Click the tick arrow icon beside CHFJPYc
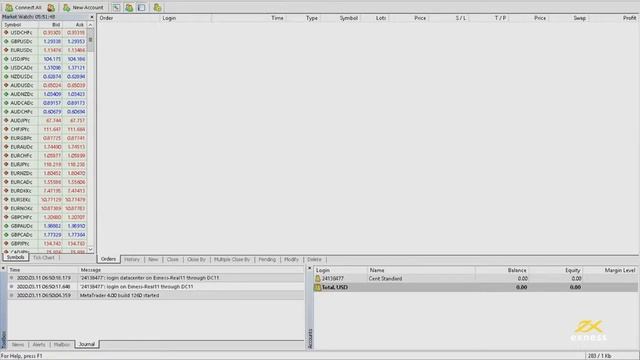Image resolution: width=640 pixels, height=360 pixels. click(6, 129)
